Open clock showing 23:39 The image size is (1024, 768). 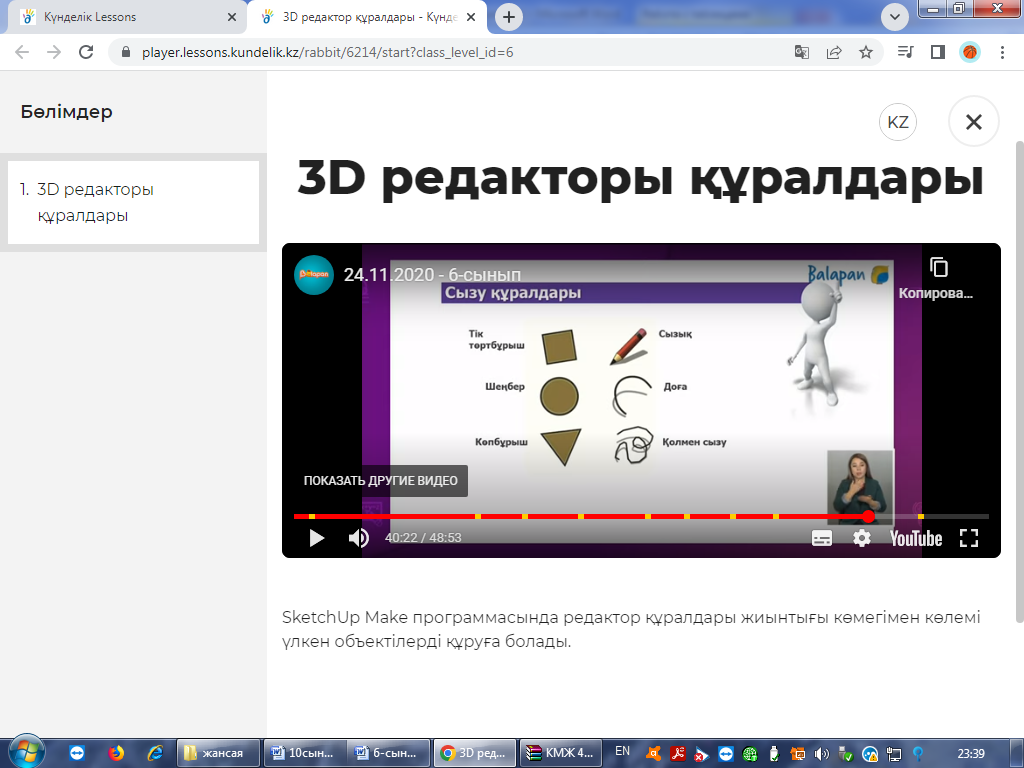[970, 754]
